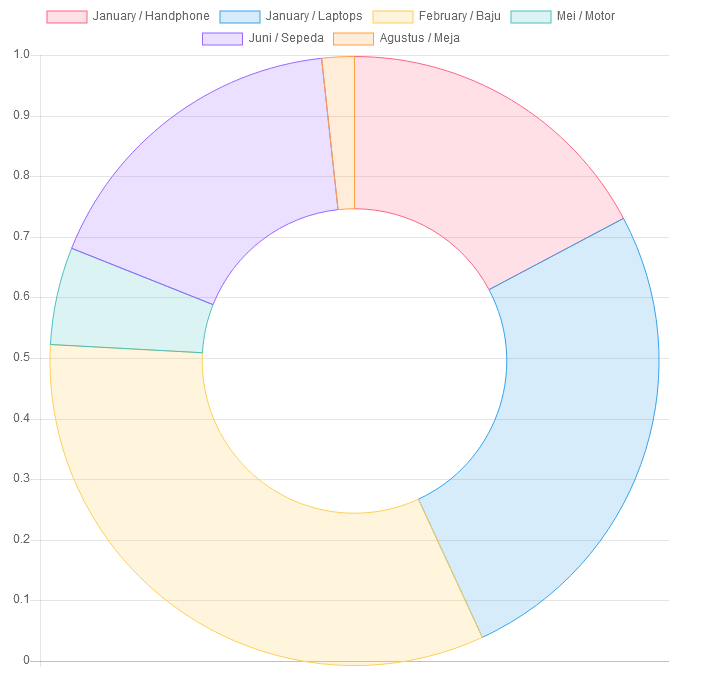
Task: Toggle the 'Agustus / Meja' legend label
Action: [419, 38]
